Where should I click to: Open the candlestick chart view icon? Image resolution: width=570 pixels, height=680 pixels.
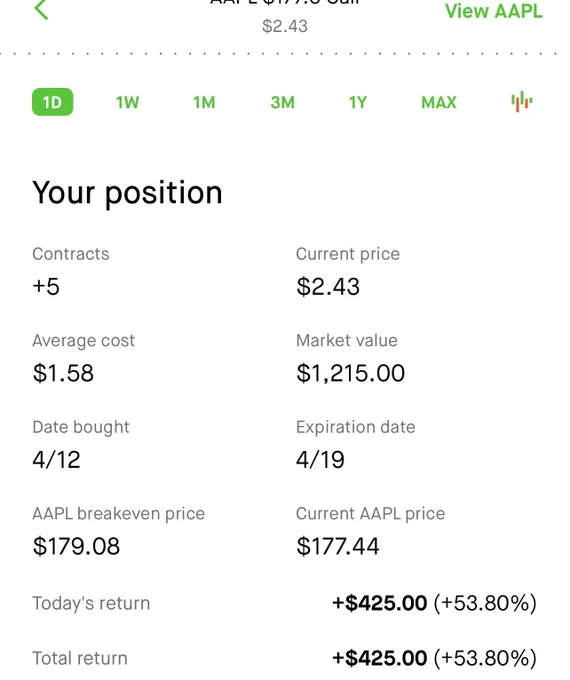[521, 102]
